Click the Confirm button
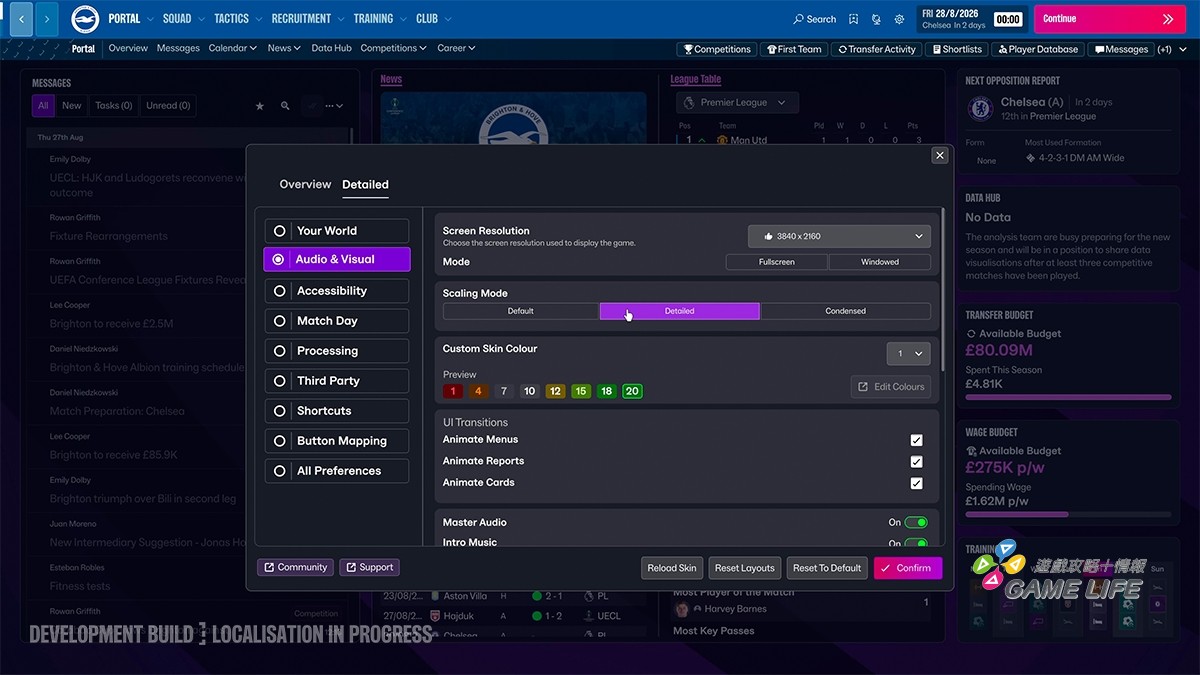1200x675 pixels. (908, 568)
